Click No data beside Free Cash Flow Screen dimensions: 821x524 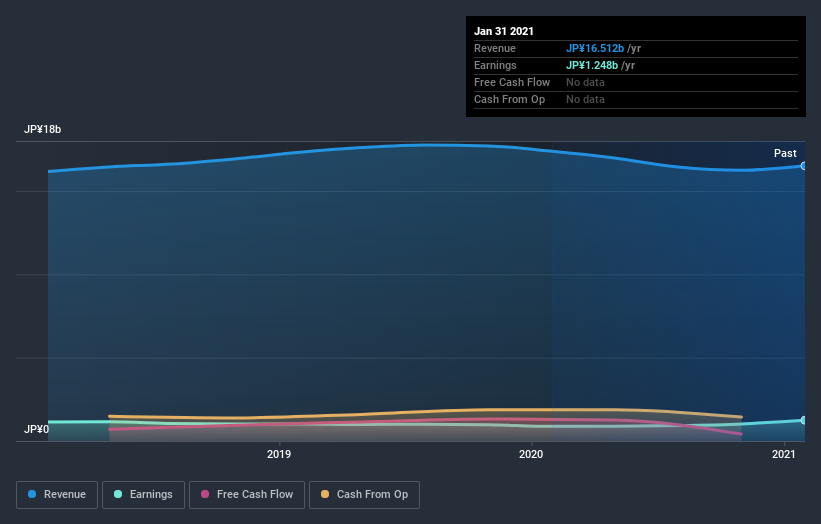[x=585, y=82]
